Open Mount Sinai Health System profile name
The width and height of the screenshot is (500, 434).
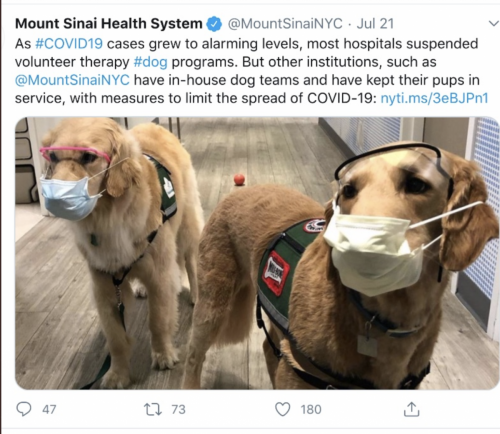109,24
